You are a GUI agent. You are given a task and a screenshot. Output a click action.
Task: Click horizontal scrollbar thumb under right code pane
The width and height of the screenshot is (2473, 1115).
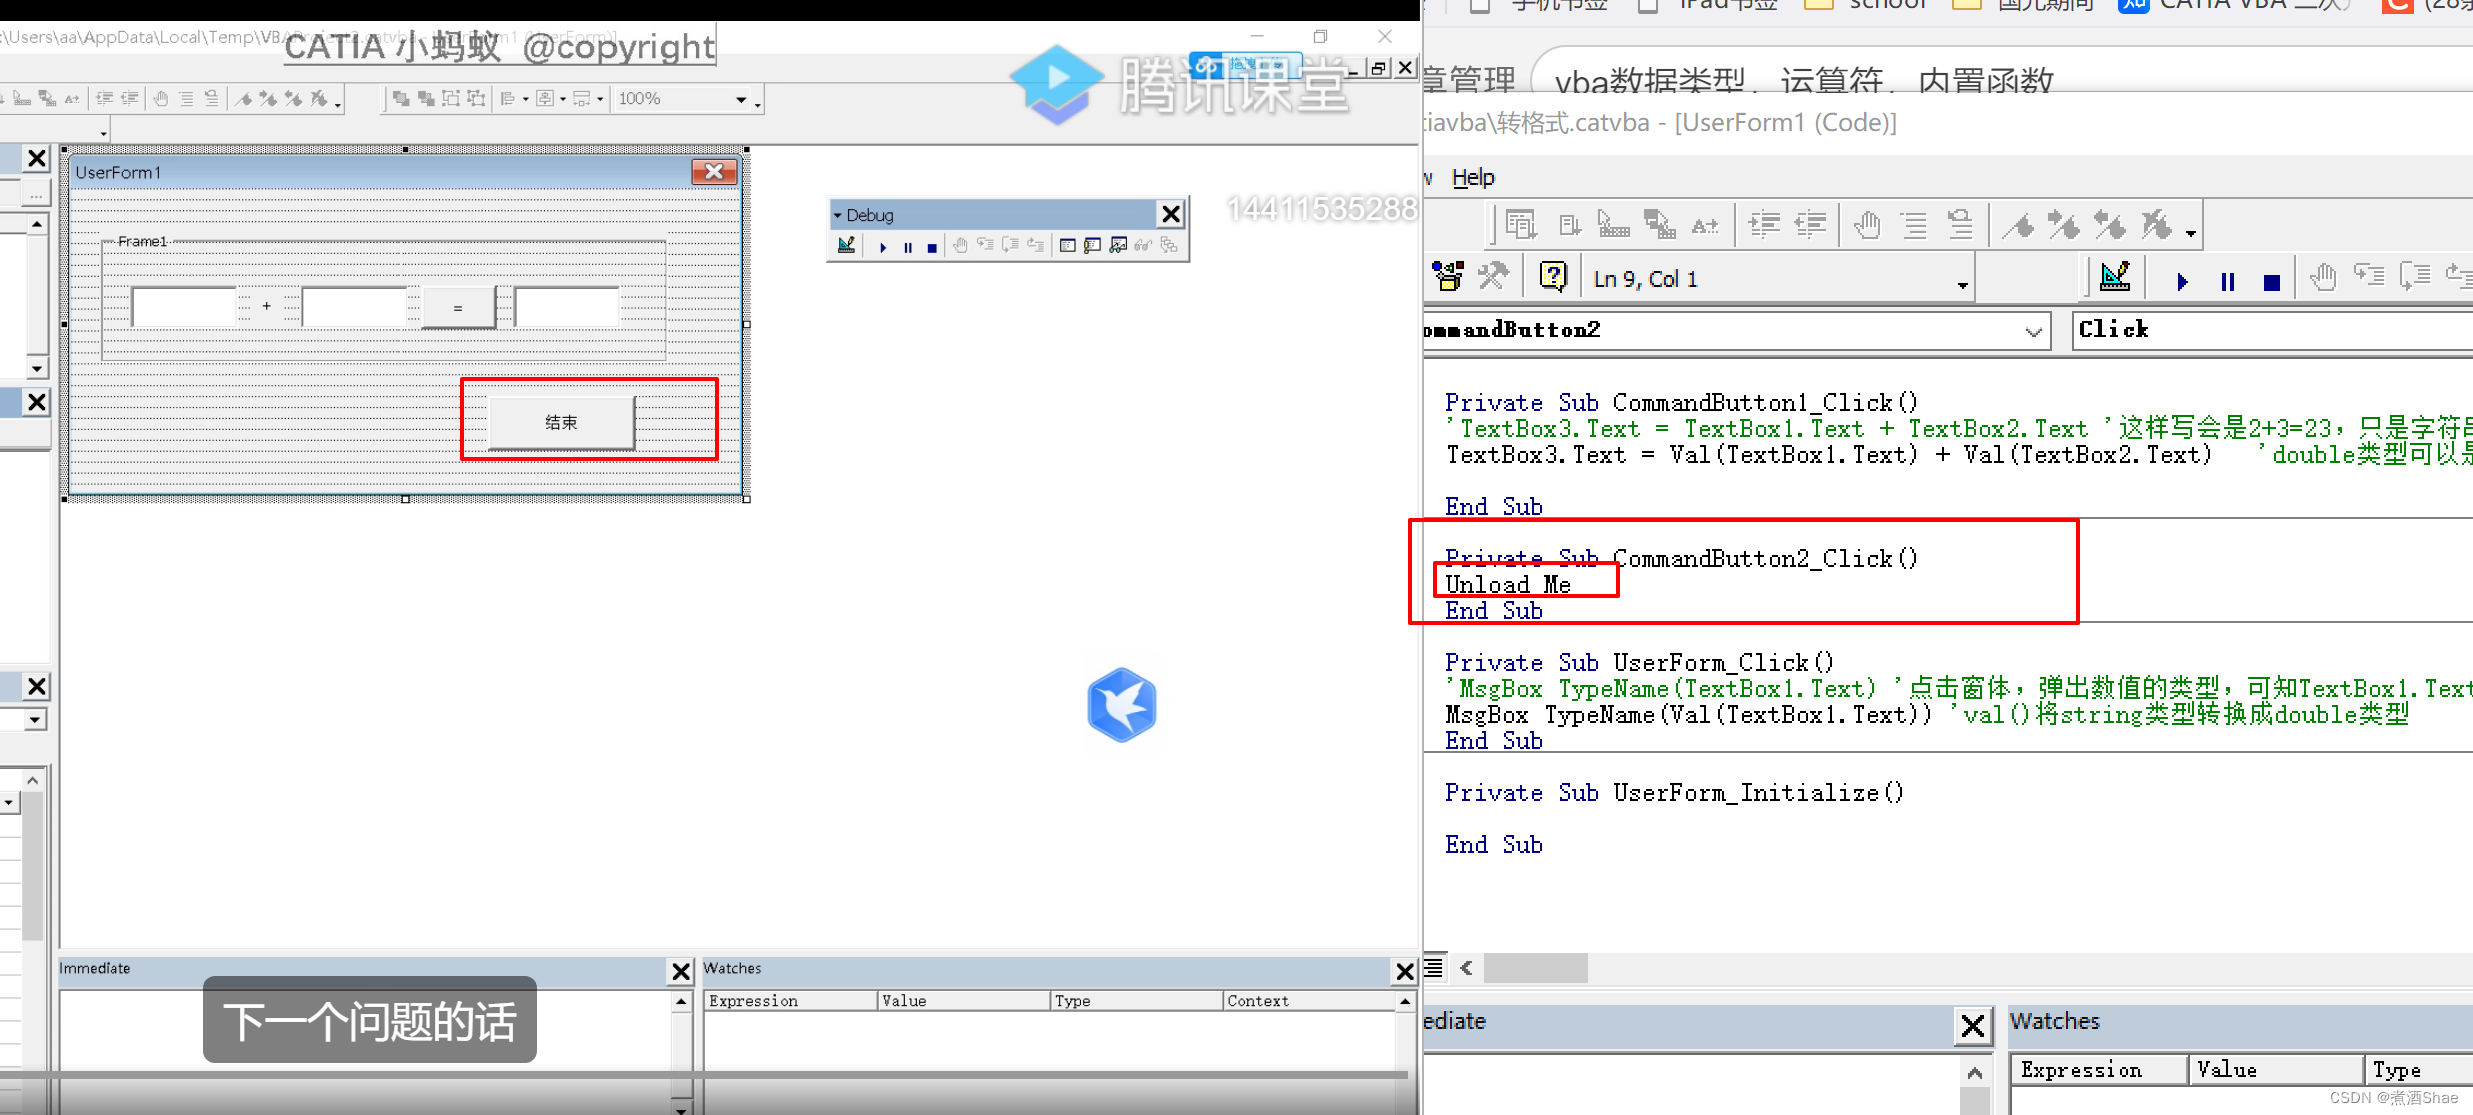1536,968
